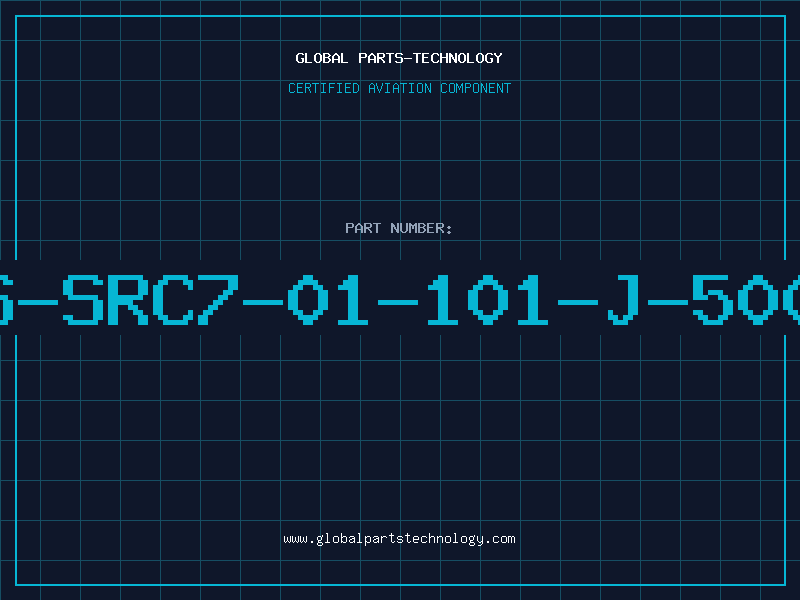
Task: Open the www.globalpartstechnology.com website link
Action: [x=399, y=539]
